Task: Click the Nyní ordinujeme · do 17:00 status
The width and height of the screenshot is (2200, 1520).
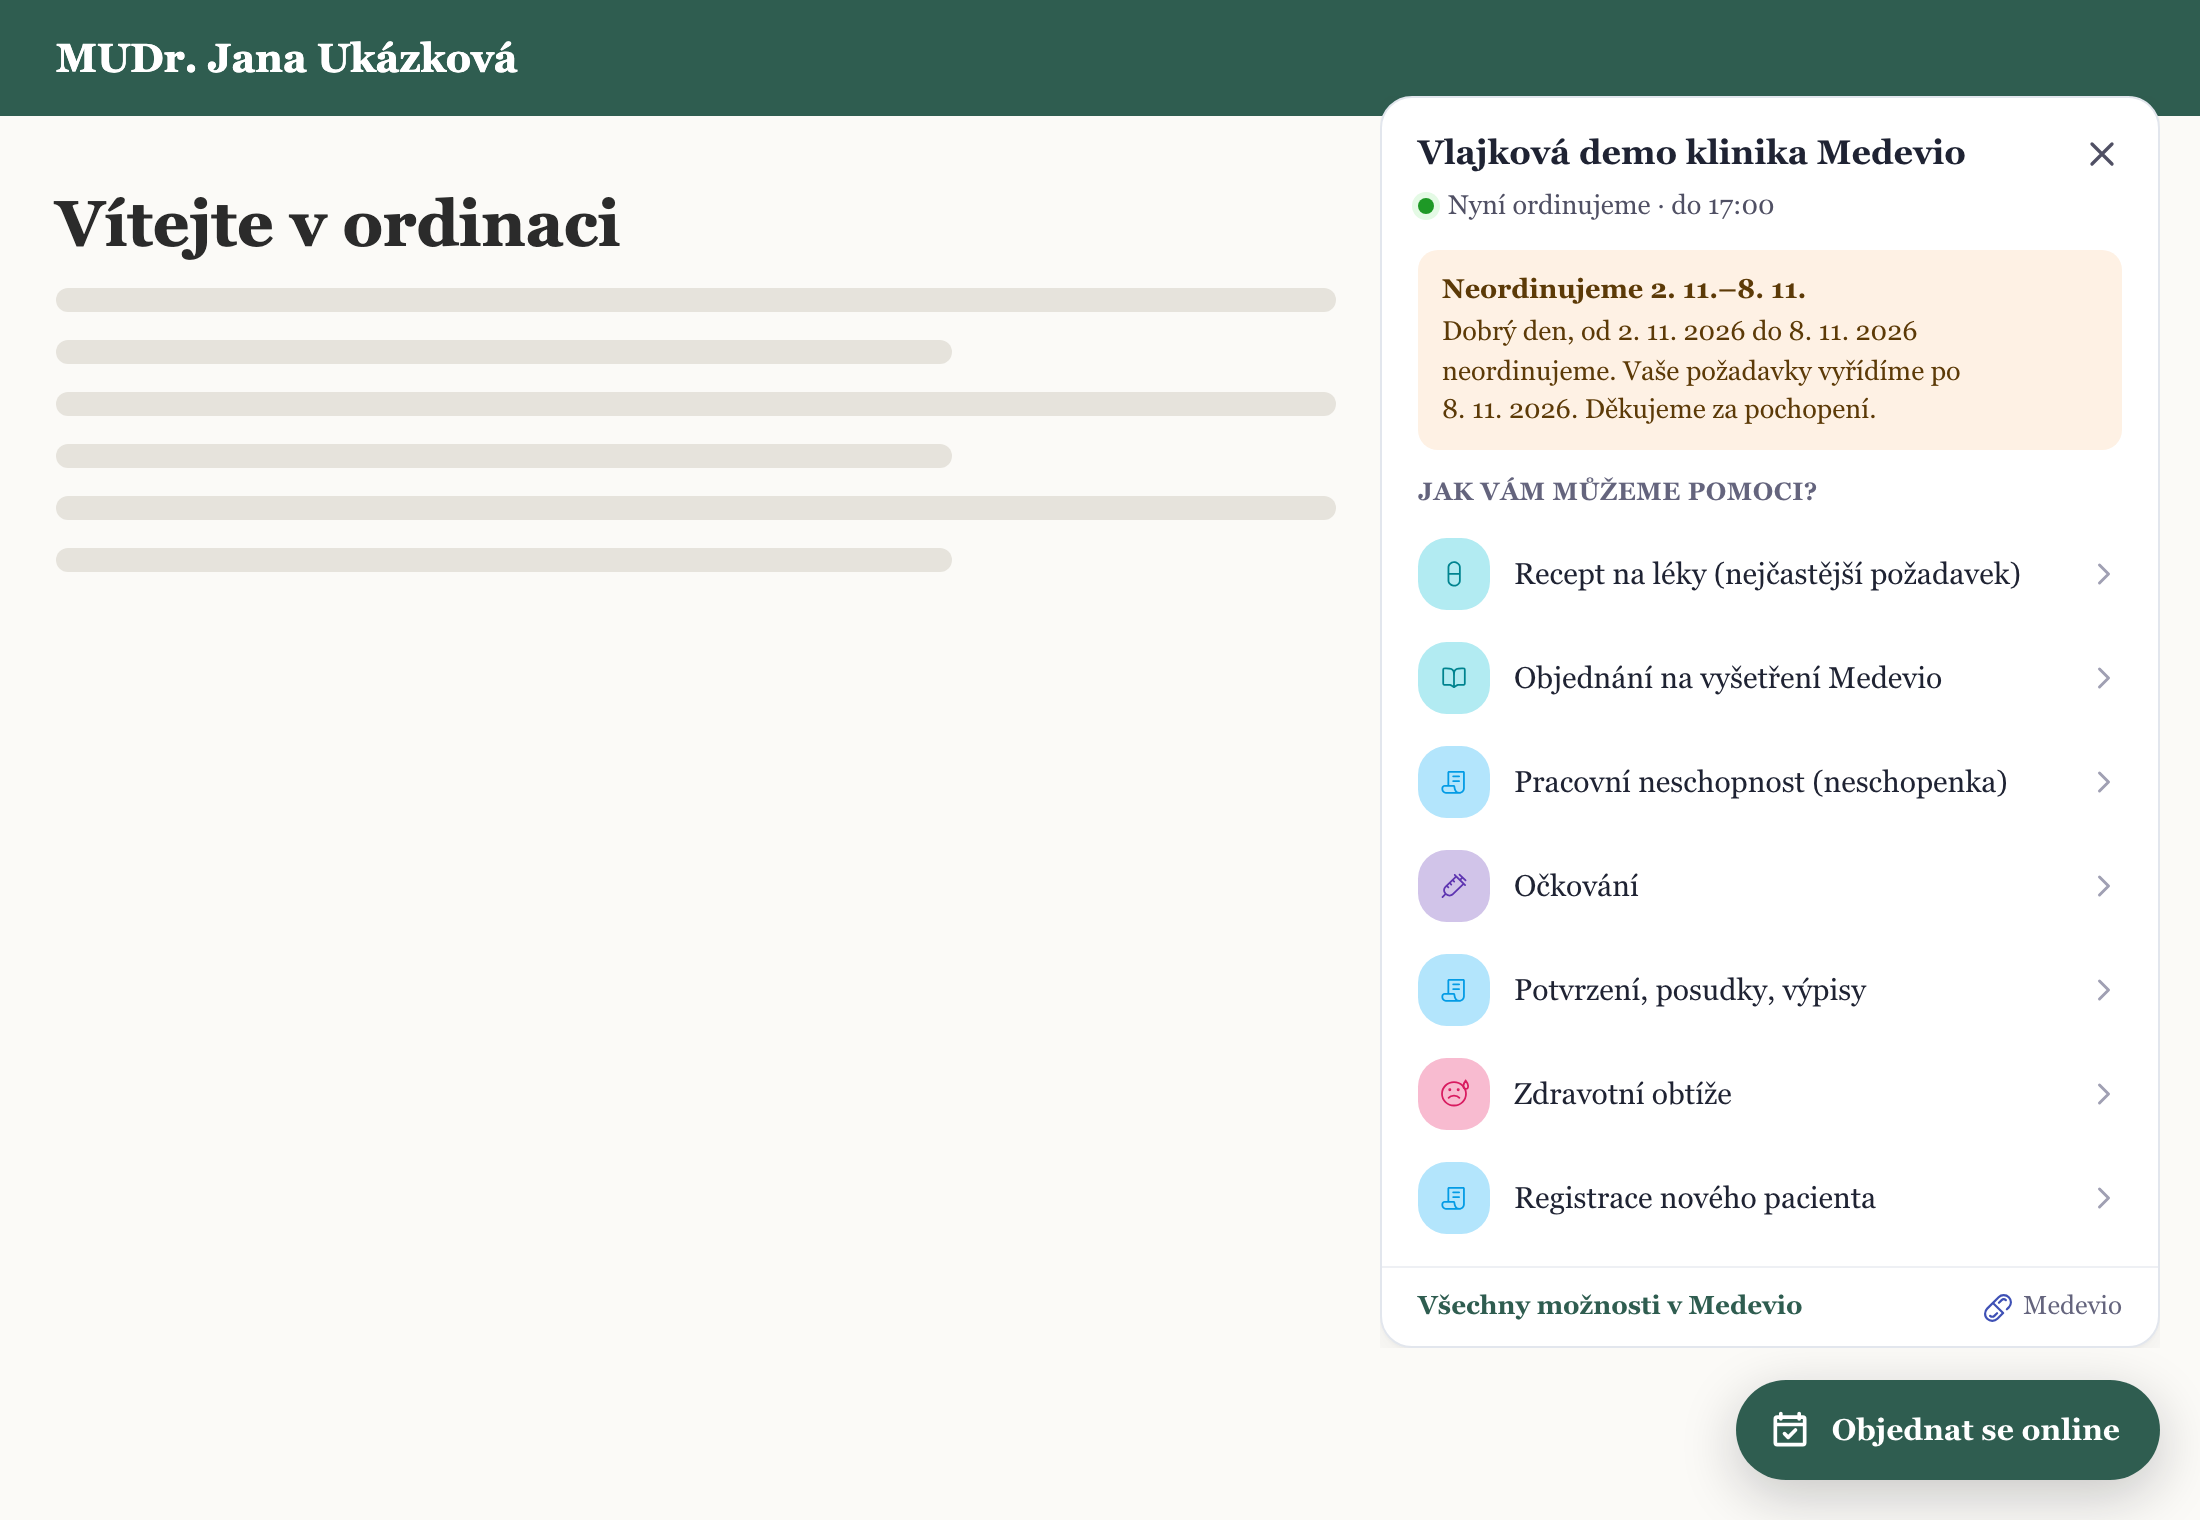Action: (x=1610, y=205)
